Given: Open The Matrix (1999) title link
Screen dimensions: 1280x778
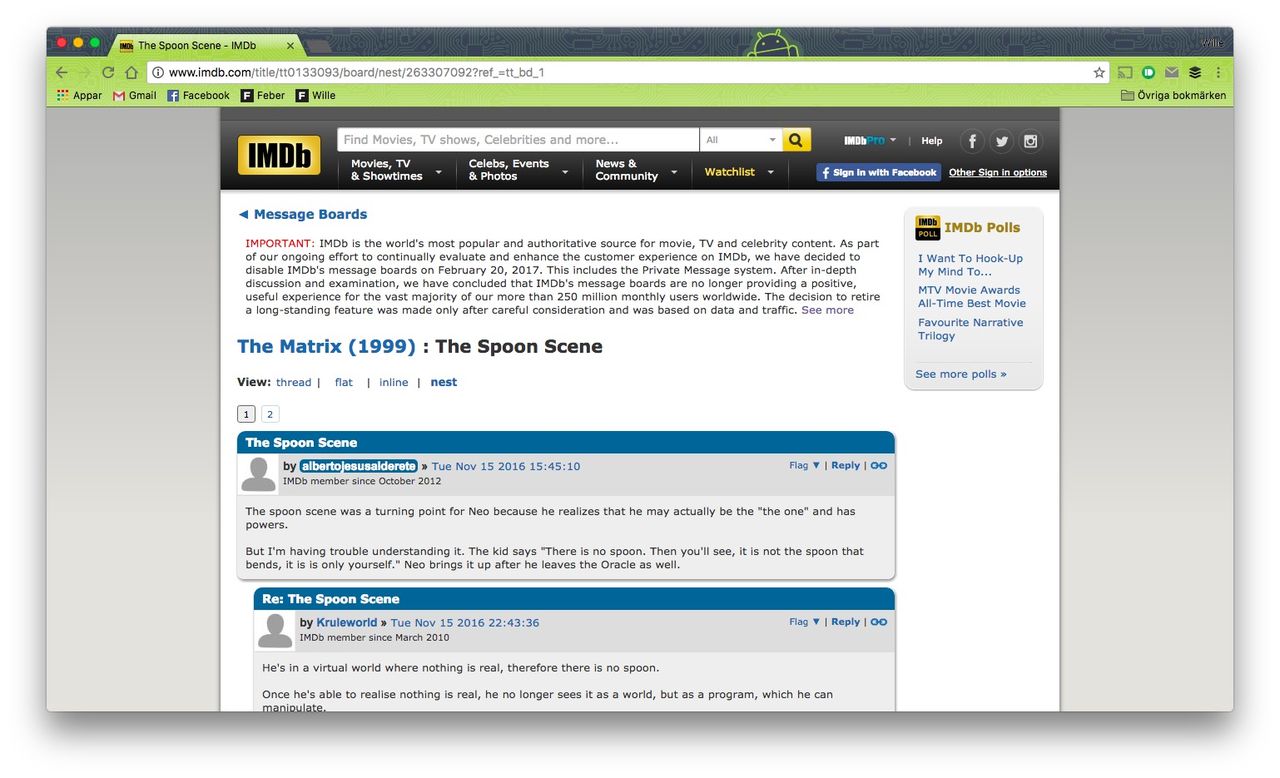Looking at the screenshot, I should tap(326, 347).
